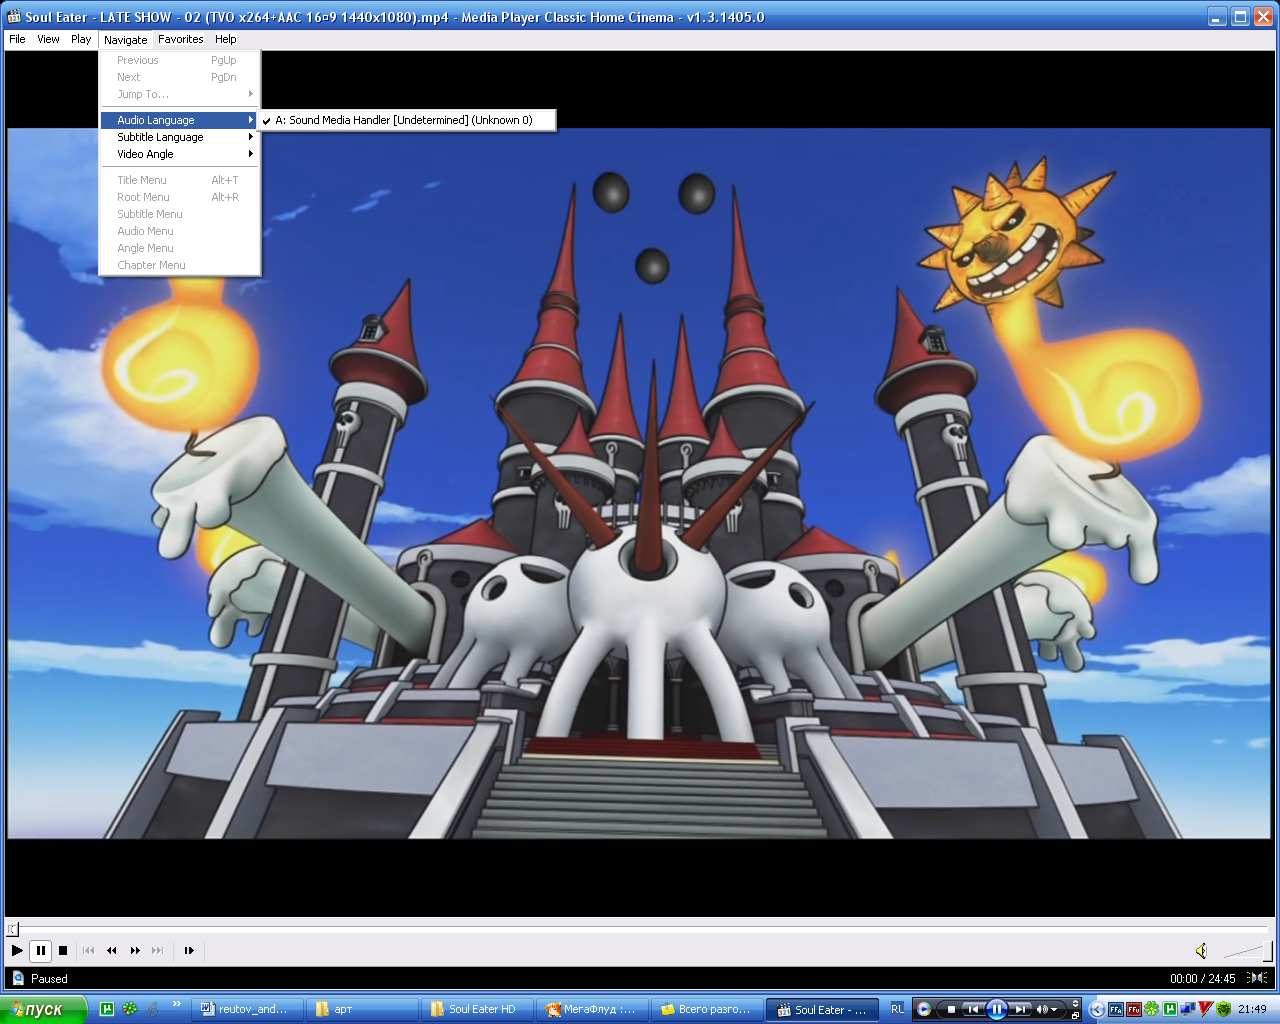Click the stereo audio indicator in status bar

1257,978
